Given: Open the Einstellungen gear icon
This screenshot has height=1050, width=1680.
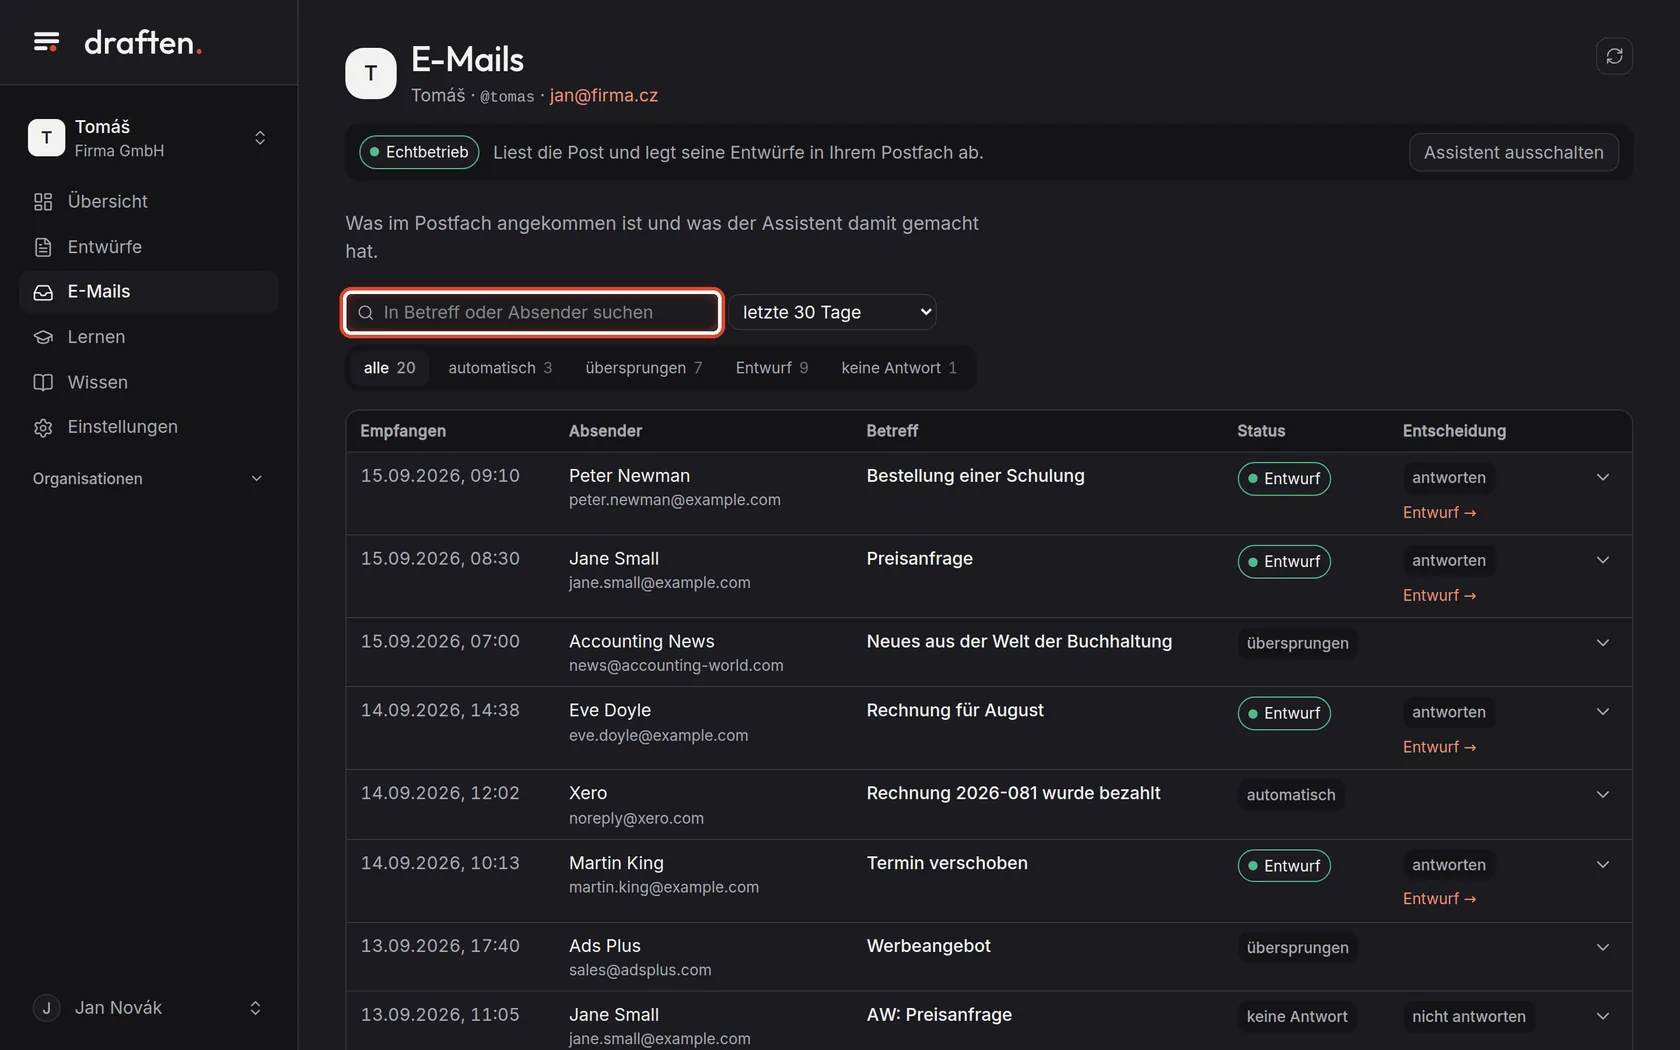Looking at the screenshot, I should click(43, 427).
